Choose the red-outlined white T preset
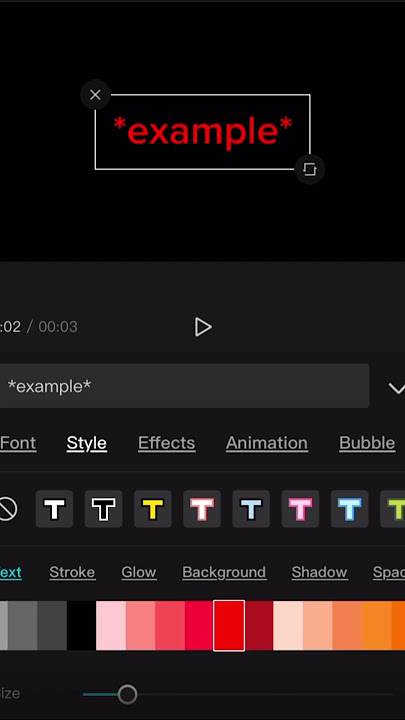This screenshot has width=405, height=720. 202,509
